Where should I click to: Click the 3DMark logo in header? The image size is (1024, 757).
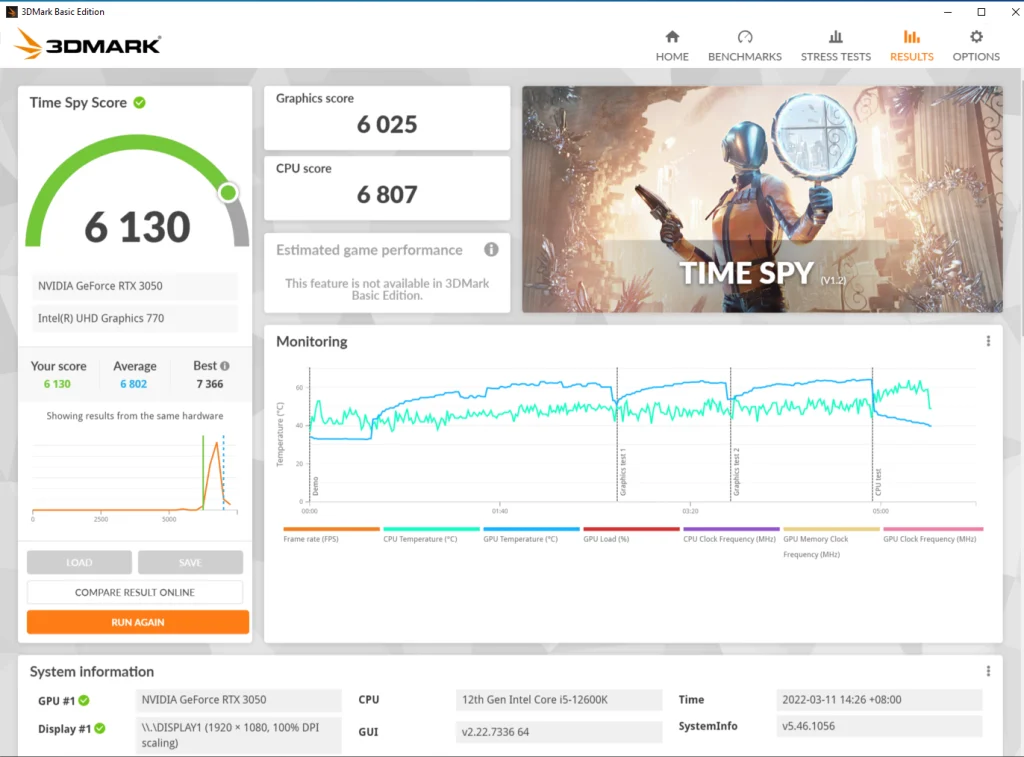click(x=88, y=44)
